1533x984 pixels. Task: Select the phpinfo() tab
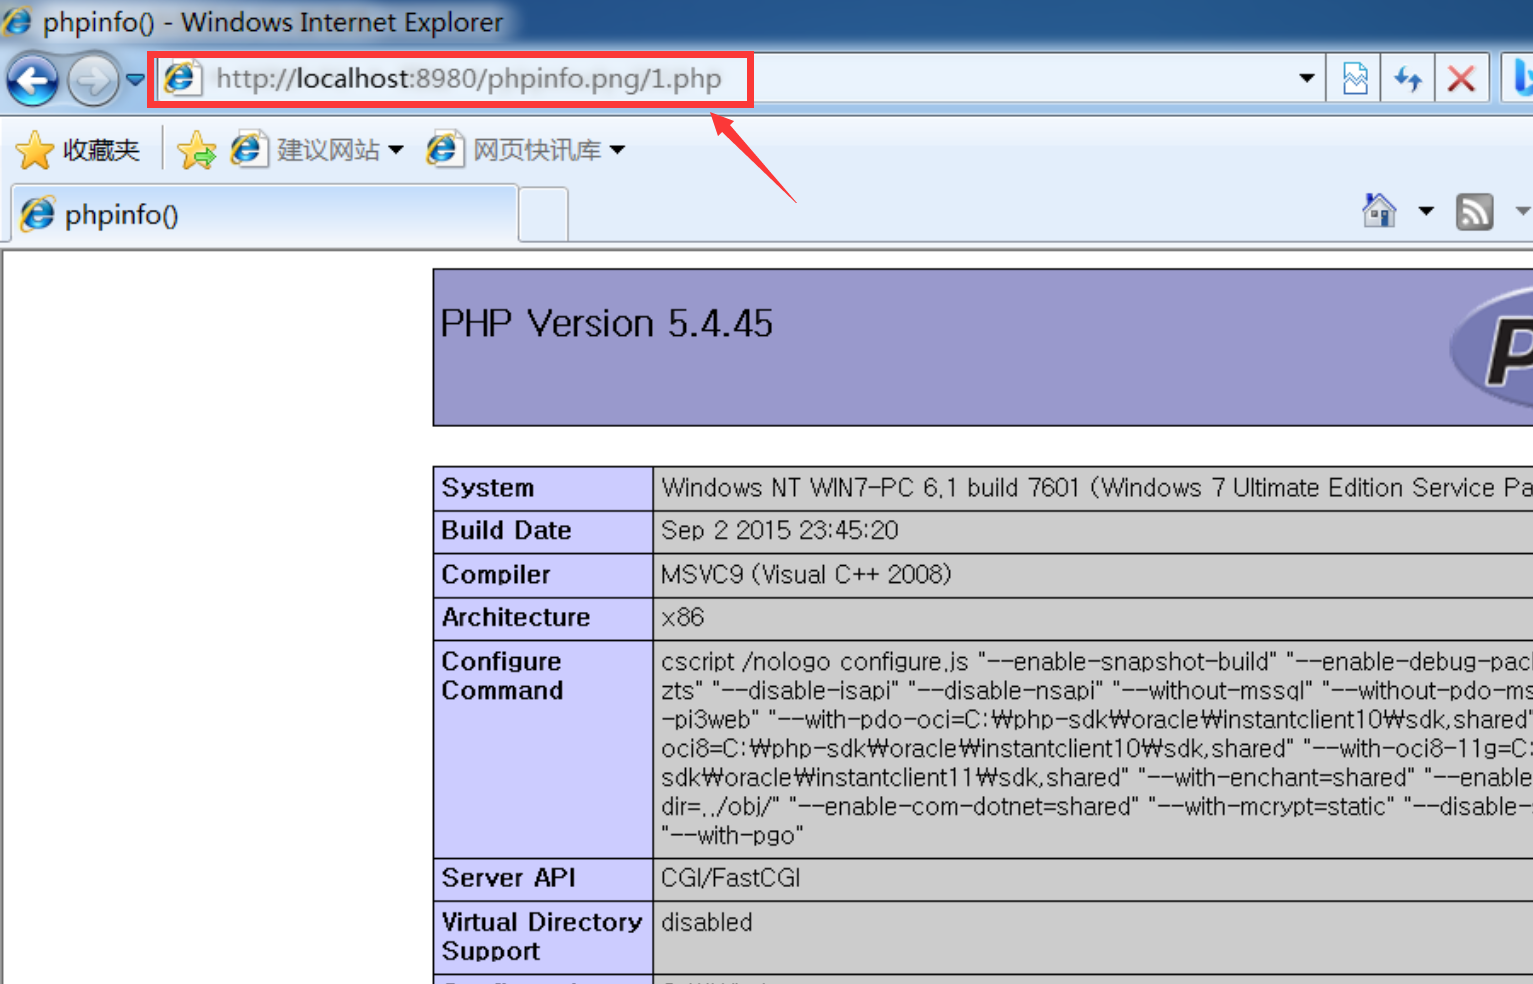point(265,214)
